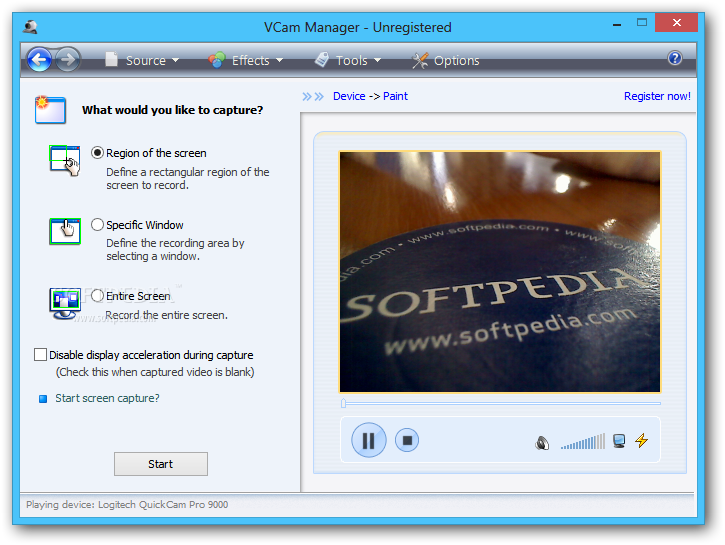Click 'Define the recording area' description text
Viewport: 725px width, 545px height.
click(175, 250)
